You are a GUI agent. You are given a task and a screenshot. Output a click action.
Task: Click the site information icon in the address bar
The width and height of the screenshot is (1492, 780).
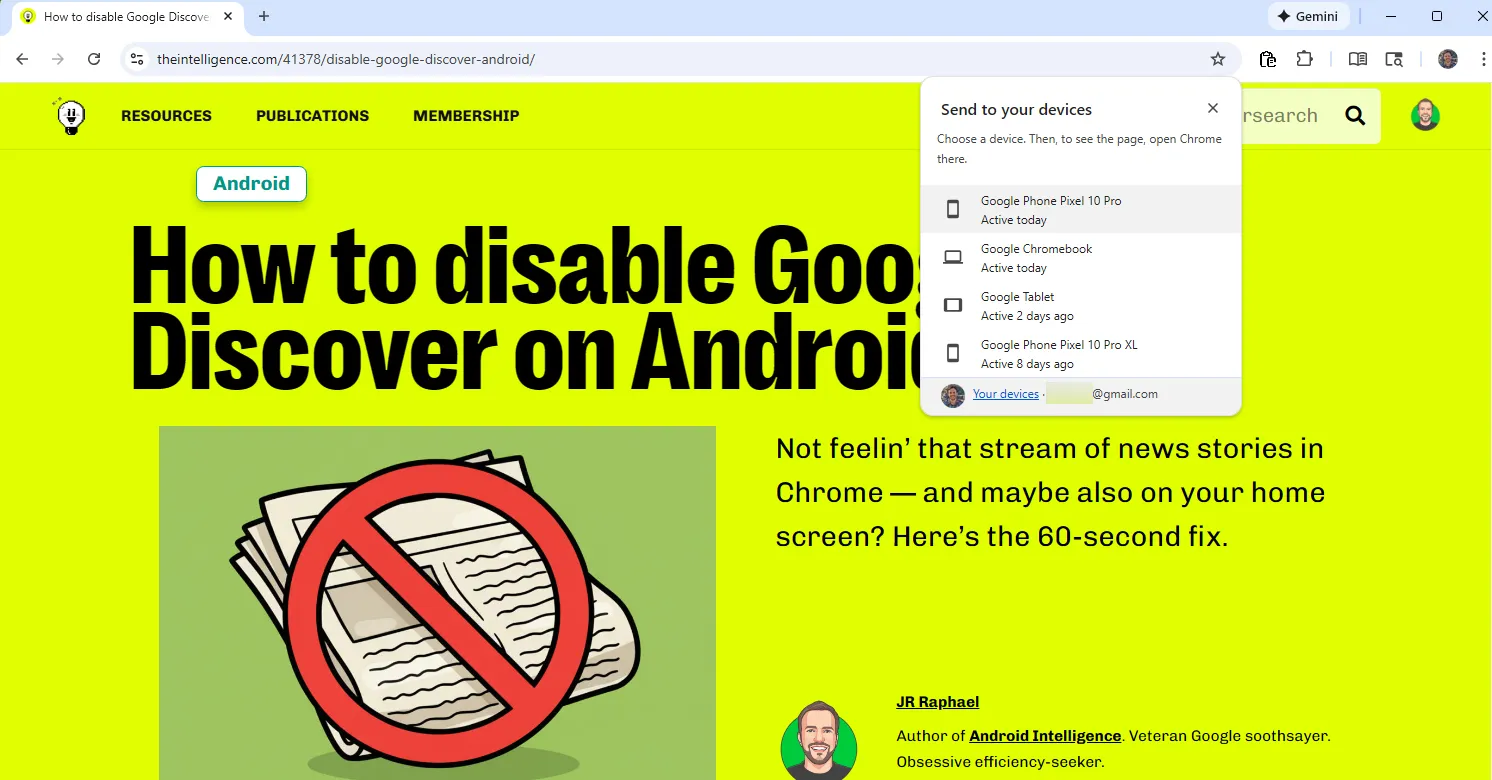pos(136,59)
